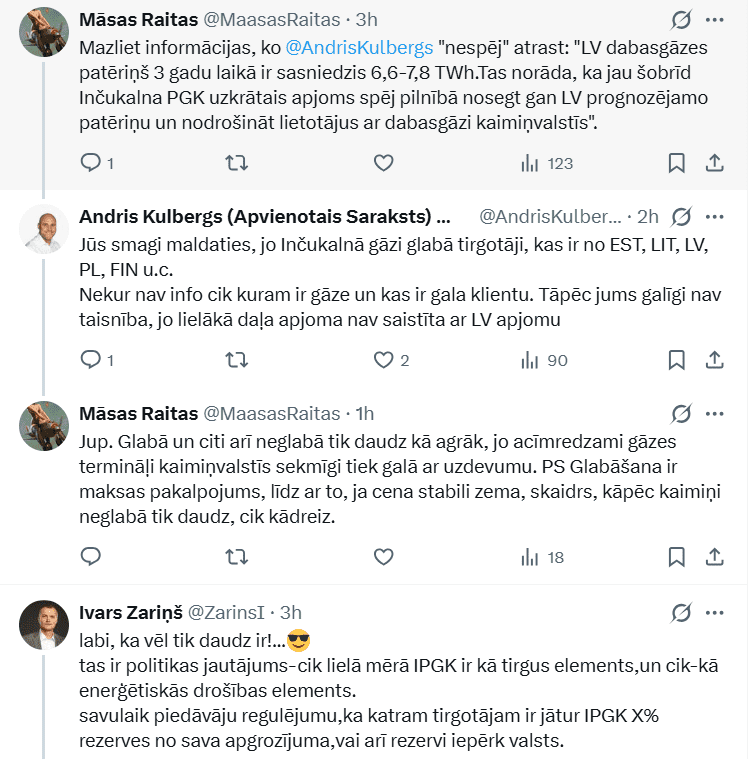The image size is (749, 759).
Task: Repost the Māsas Raitas tweet with 18 views
Action: click(x=237, y=556)
